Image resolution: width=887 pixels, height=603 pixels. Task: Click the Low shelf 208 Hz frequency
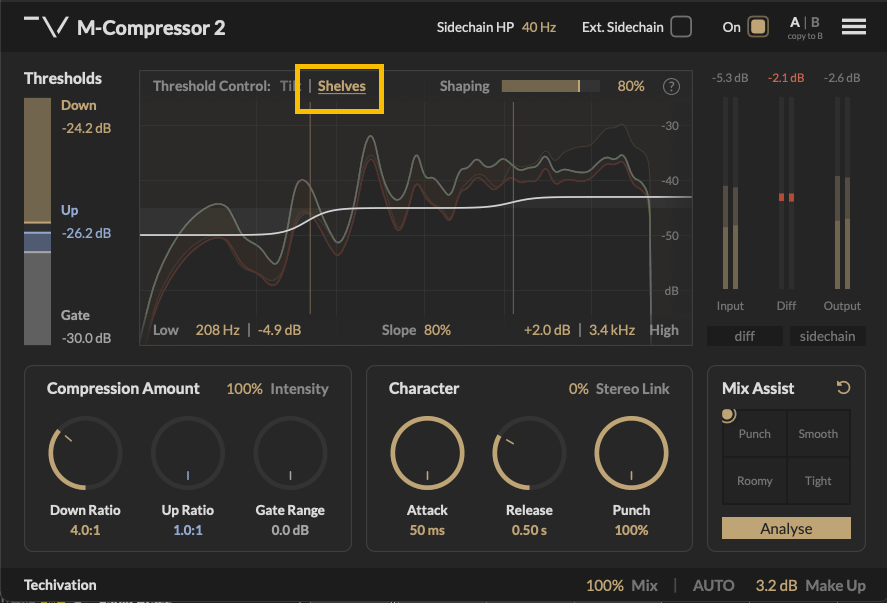click(x=217, y=330)
